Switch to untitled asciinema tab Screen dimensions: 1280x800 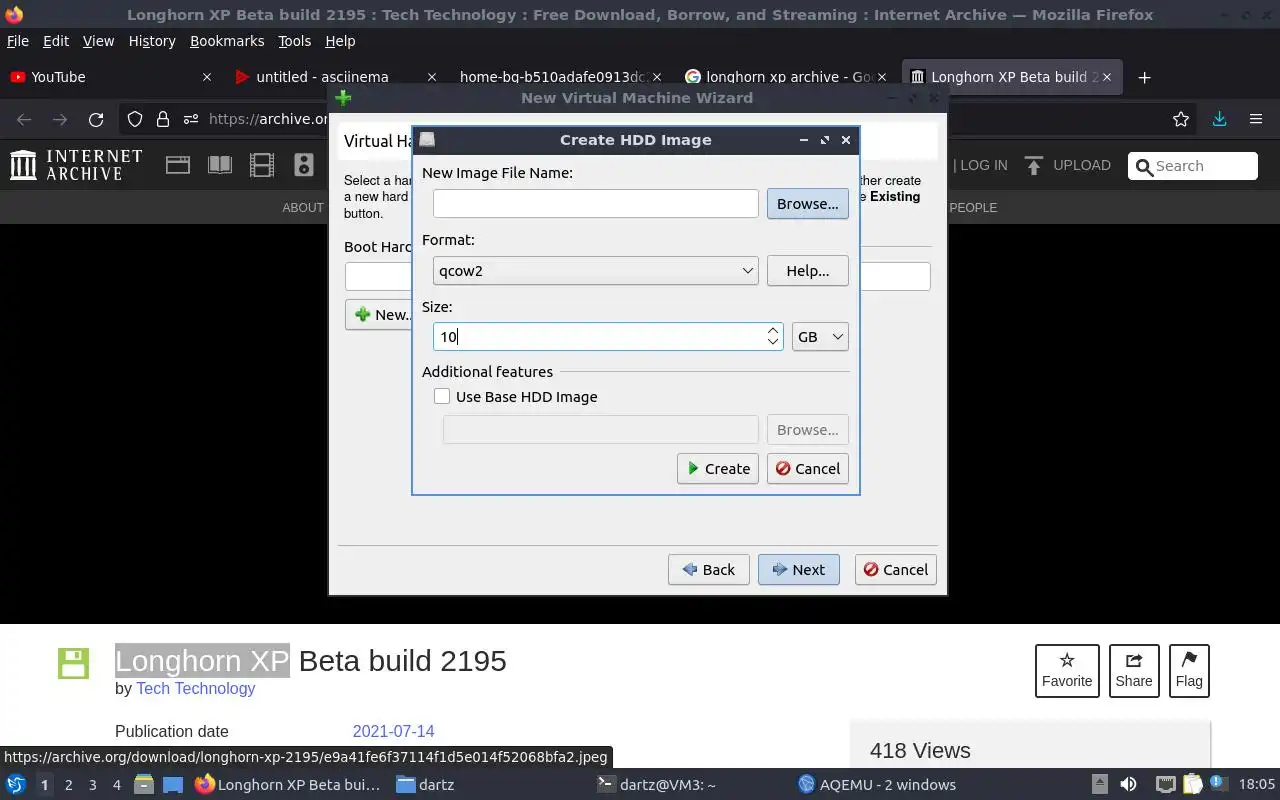(336, 77)
